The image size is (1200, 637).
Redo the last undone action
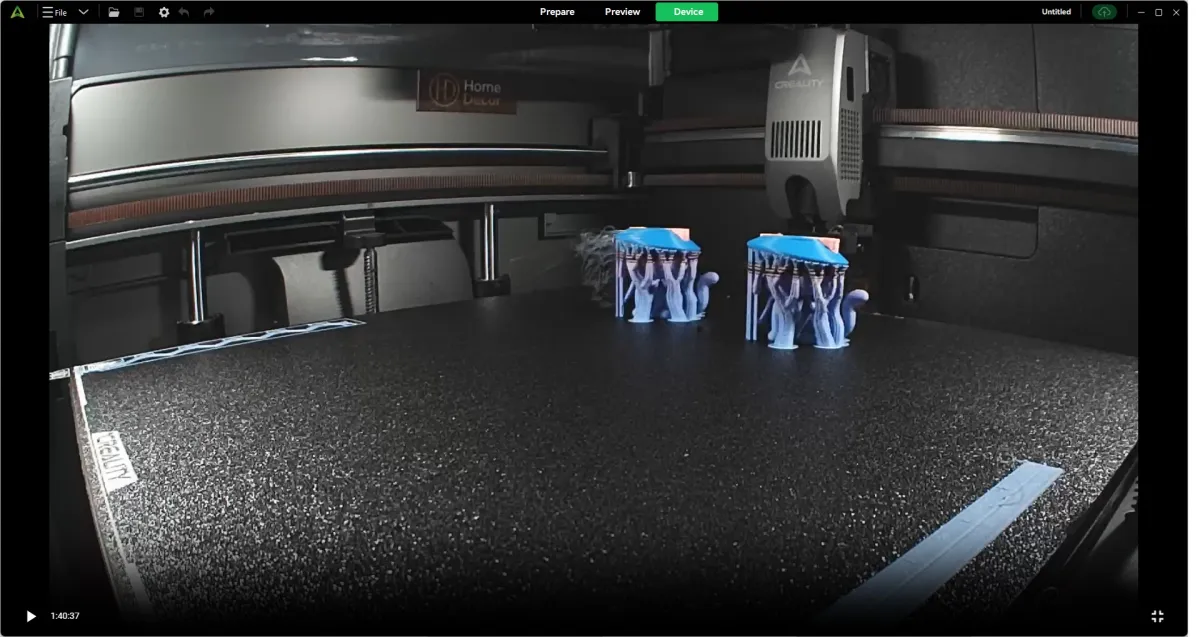[208, 12]
